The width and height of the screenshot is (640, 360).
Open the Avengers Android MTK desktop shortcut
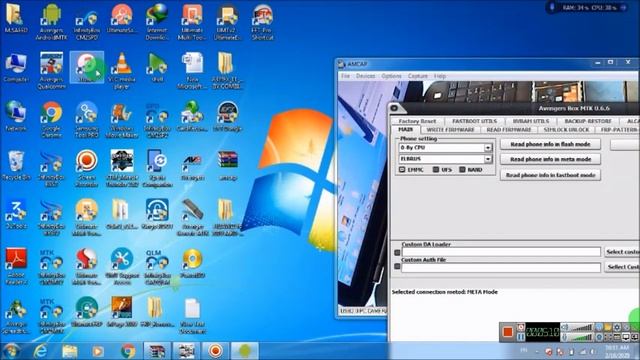51,22
